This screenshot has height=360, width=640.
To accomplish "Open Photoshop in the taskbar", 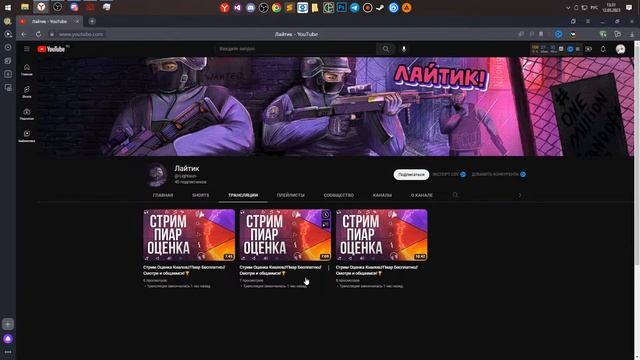I will pos(341,7).
